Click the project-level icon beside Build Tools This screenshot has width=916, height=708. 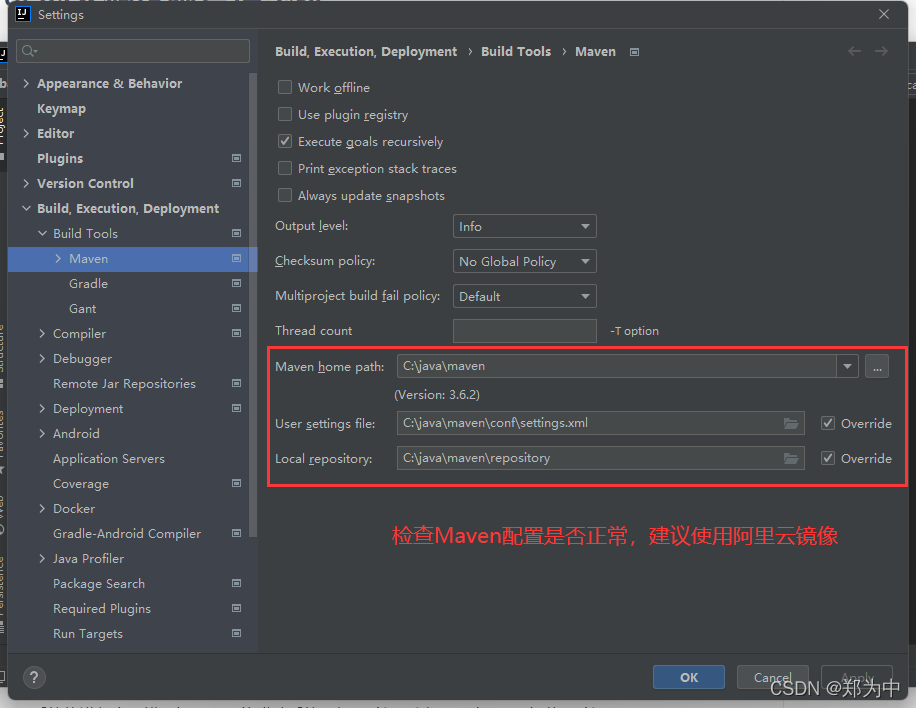tap(237, 233)
